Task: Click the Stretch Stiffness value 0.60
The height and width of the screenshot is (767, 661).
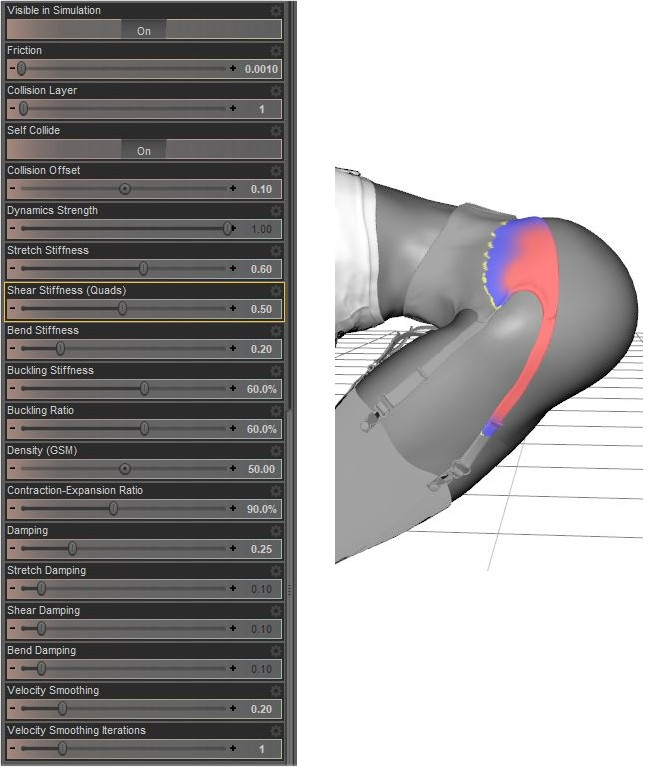Action: click(261, 269)
